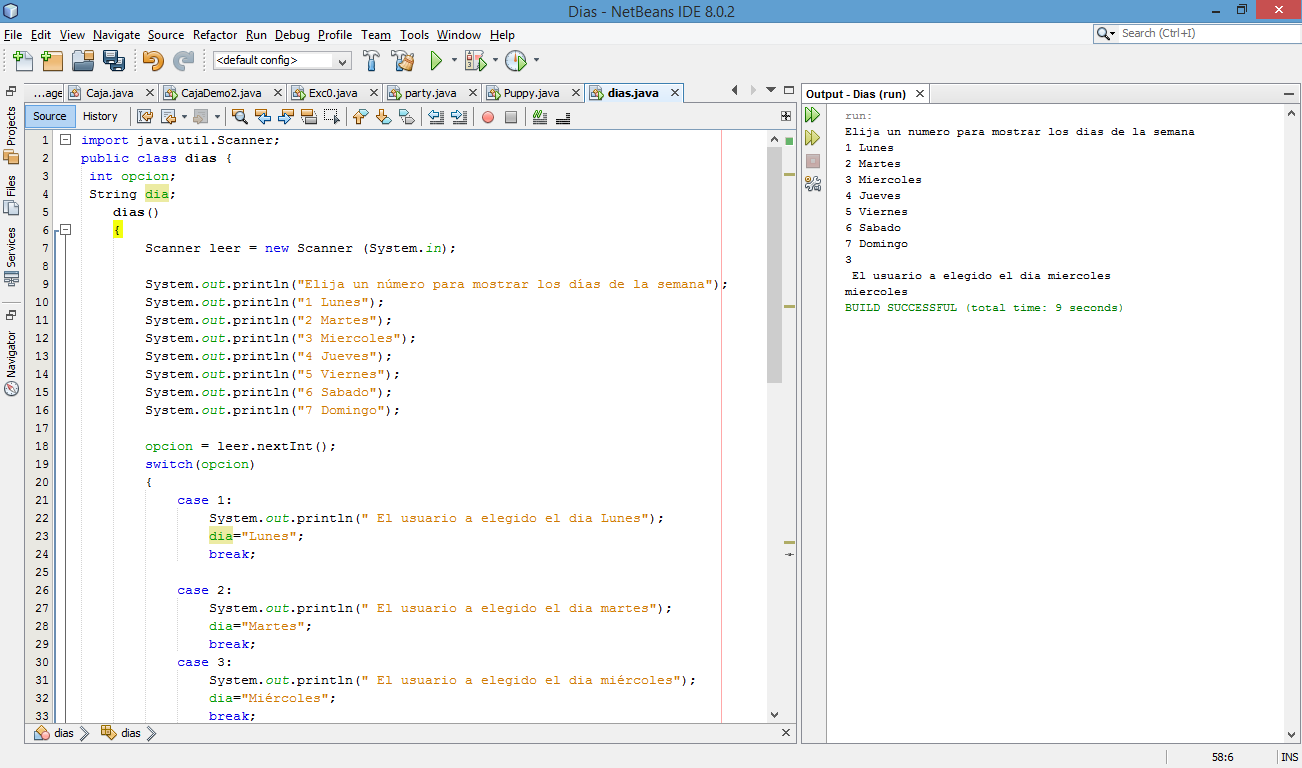Re-run the program from the Output panel
The width and height of the screenshot is (1302, 768).
813,115
